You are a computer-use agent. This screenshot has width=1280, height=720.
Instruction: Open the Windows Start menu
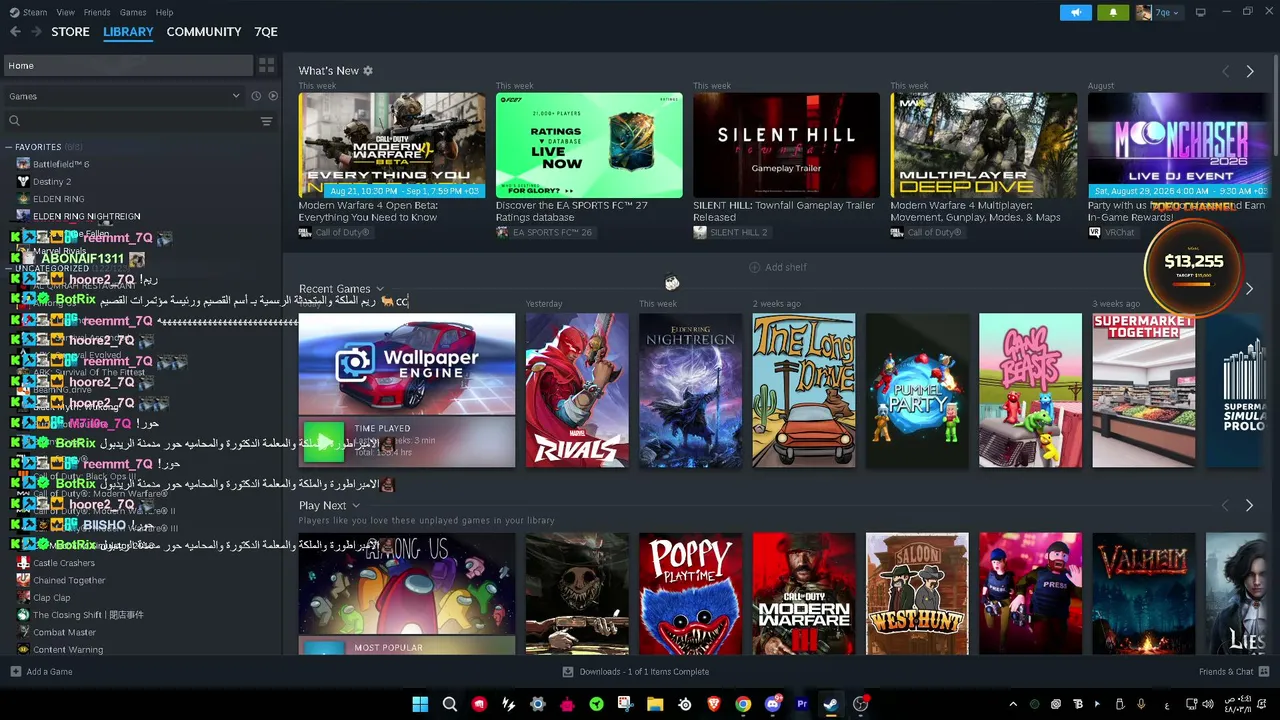coord(420,704)
